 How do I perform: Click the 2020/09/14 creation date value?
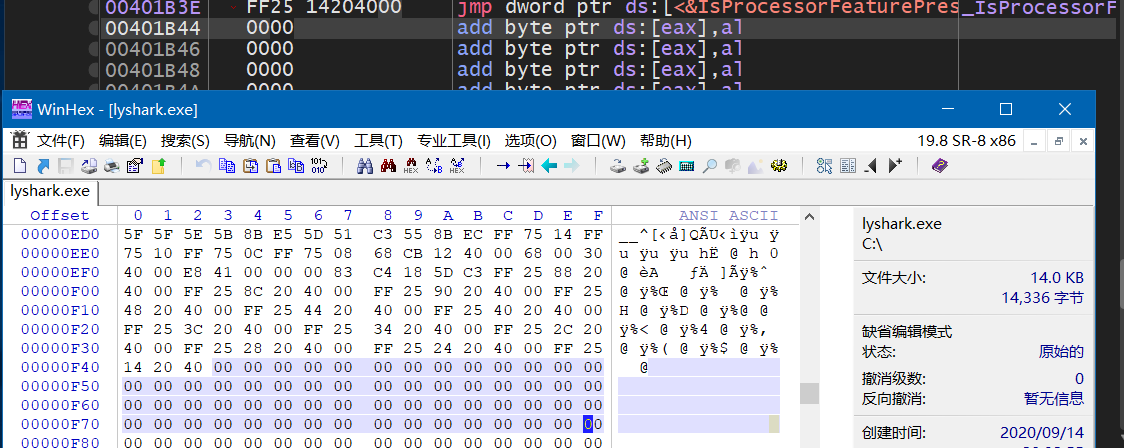coord(1042,433)
